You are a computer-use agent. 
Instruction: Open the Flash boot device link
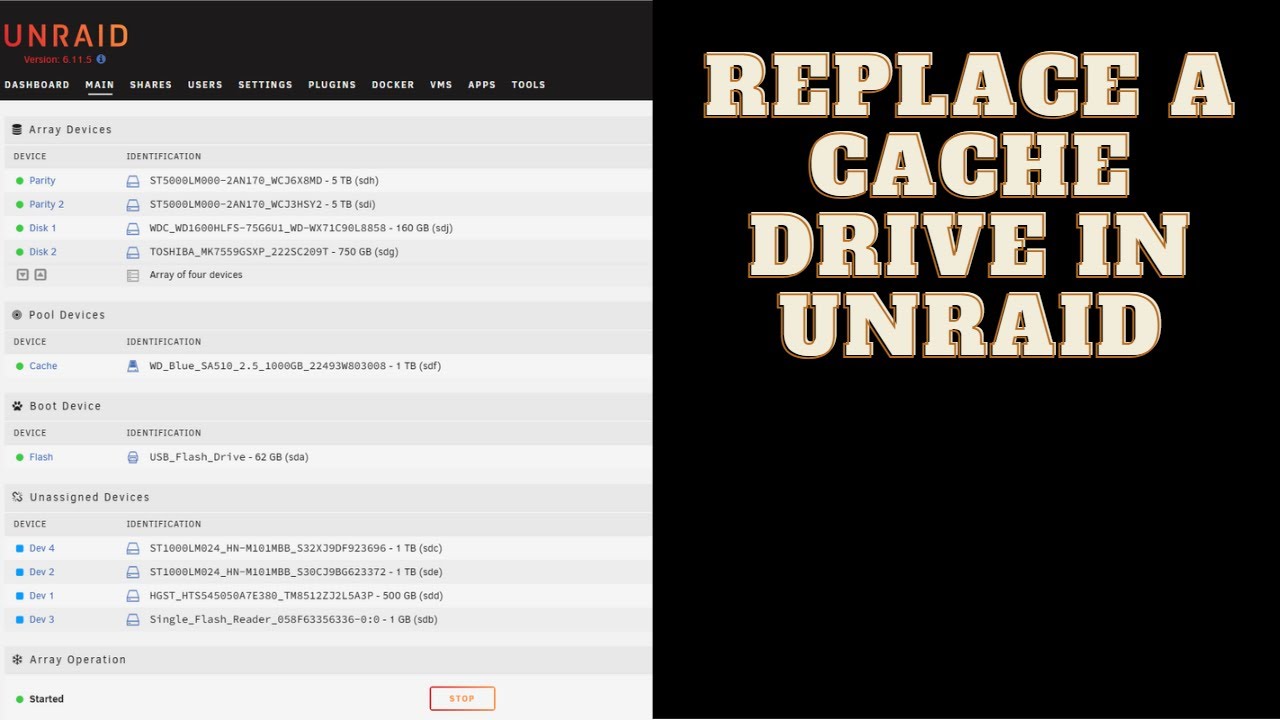41,457
